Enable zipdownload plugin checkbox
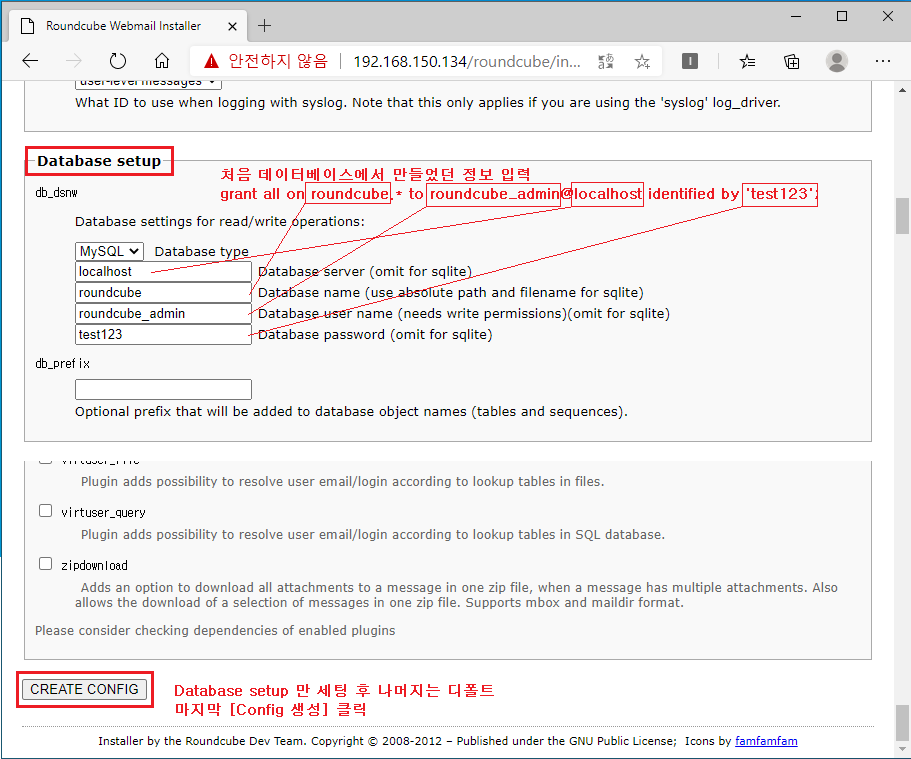 click(45, 564)
